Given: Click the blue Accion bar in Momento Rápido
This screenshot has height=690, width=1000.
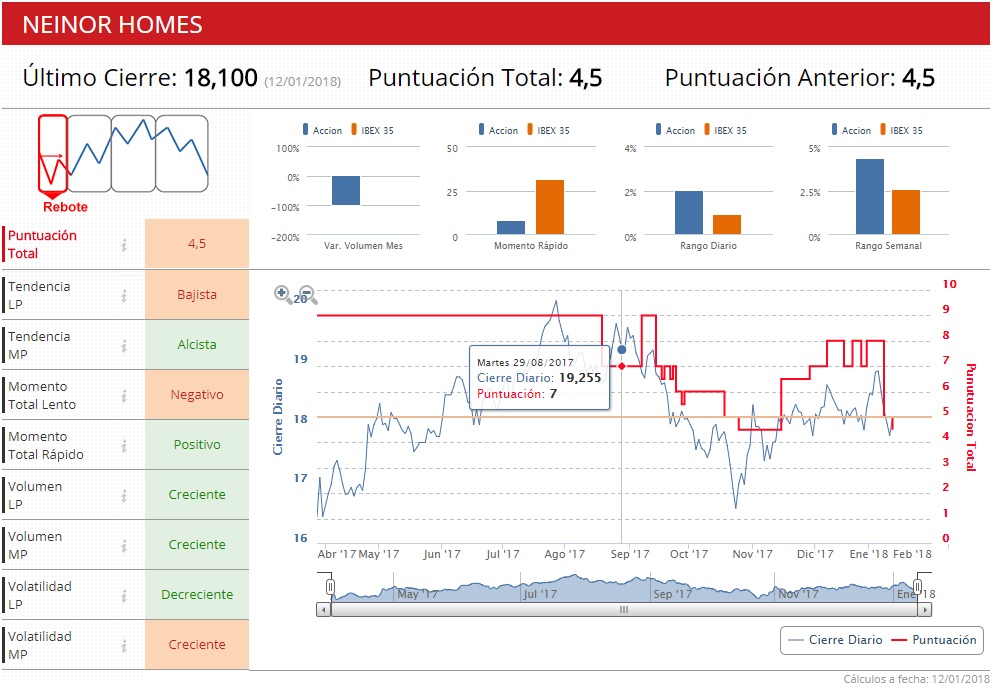Looking at the screenshot, I should pyautogui.click(x=511, y=228).
